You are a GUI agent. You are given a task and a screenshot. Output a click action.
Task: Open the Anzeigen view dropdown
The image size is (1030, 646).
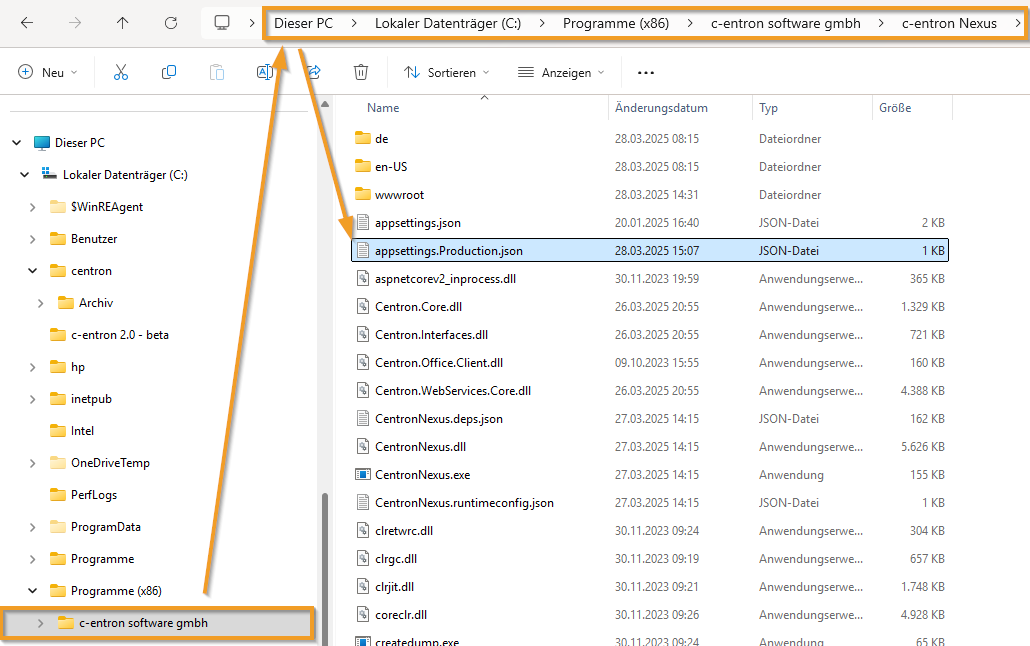(561, 72)
